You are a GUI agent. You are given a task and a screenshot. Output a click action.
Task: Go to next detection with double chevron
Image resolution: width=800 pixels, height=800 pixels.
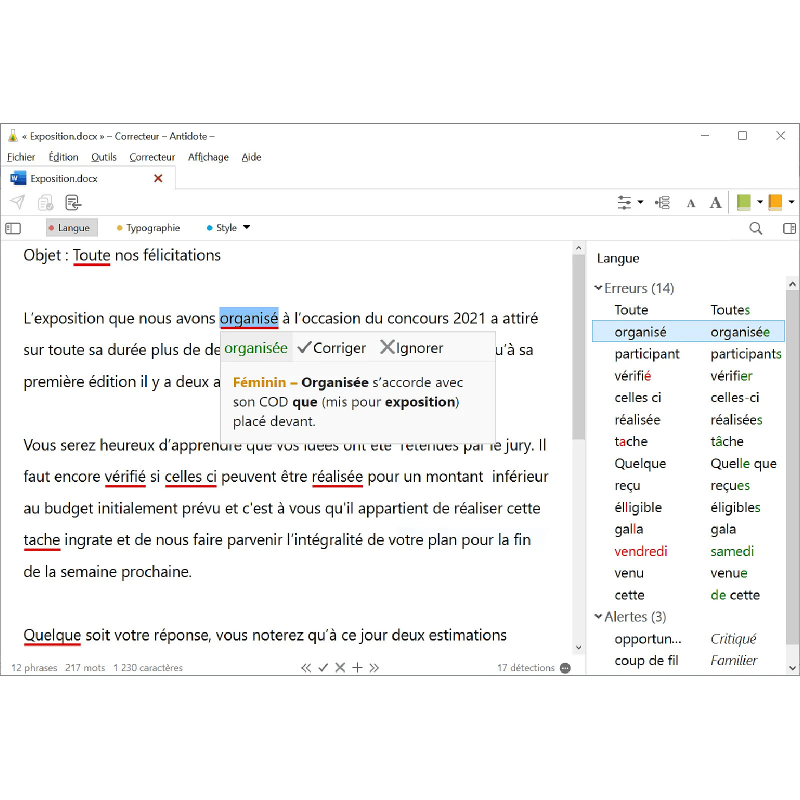point(374,668)
